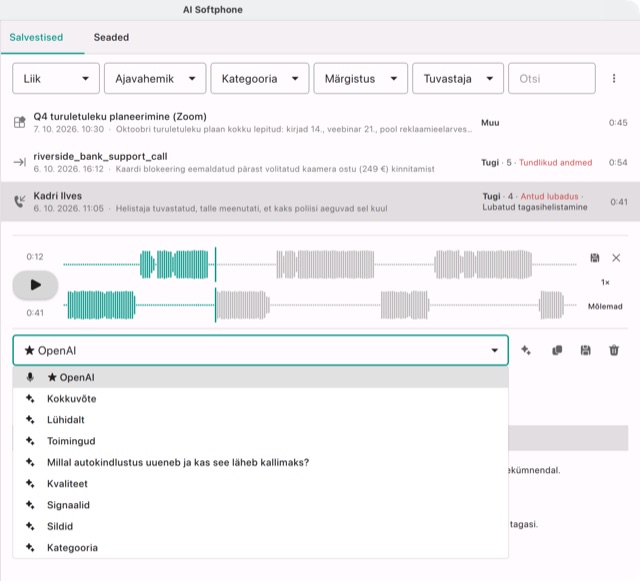Save the audio with the player save icon

595,258
